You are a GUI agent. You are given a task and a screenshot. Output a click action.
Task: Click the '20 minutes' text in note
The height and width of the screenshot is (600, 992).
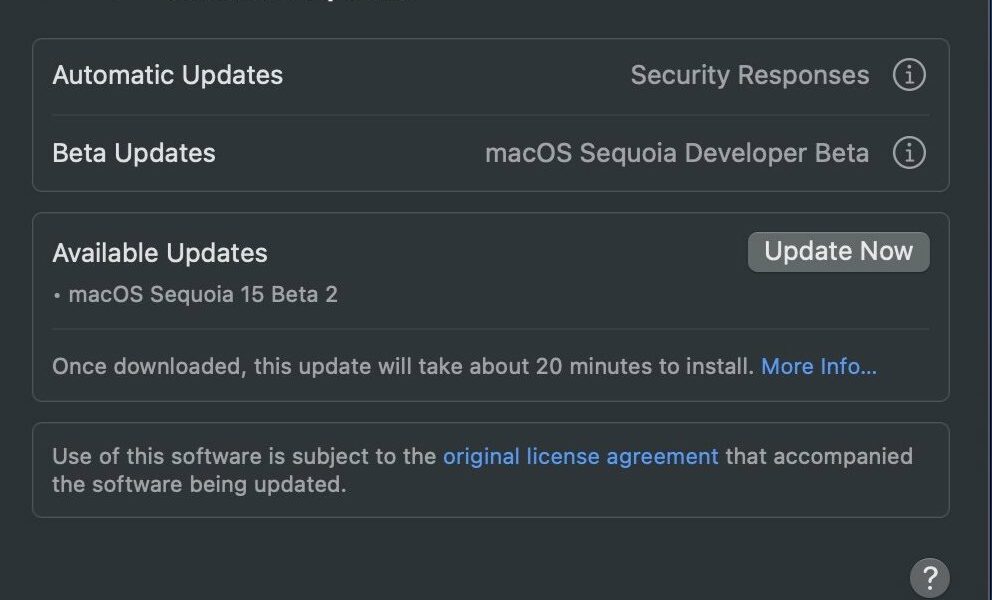[580, 366]
